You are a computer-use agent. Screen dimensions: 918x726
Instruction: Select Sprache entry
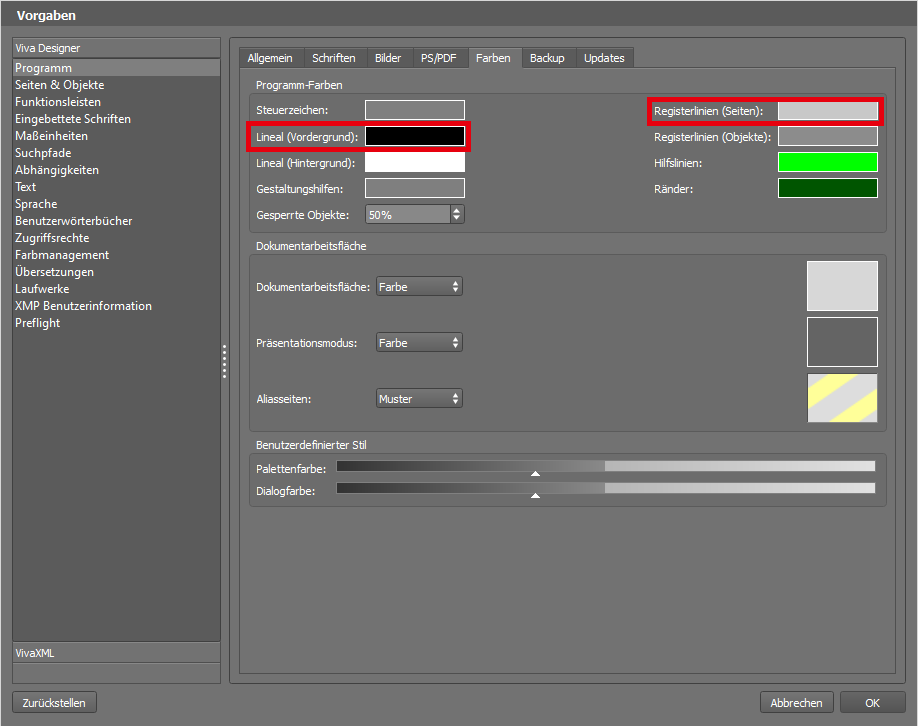click(x=117, y=204)
